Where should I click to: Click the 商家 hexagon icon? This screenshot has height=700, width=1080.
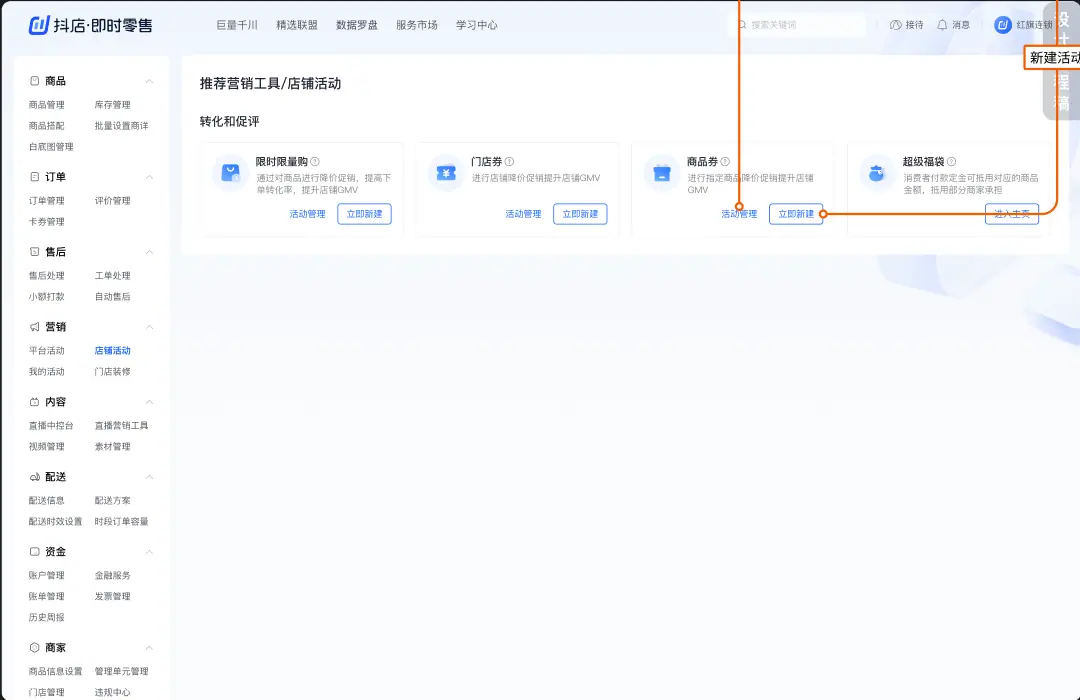pyautogui.click(x=34, y=648)
